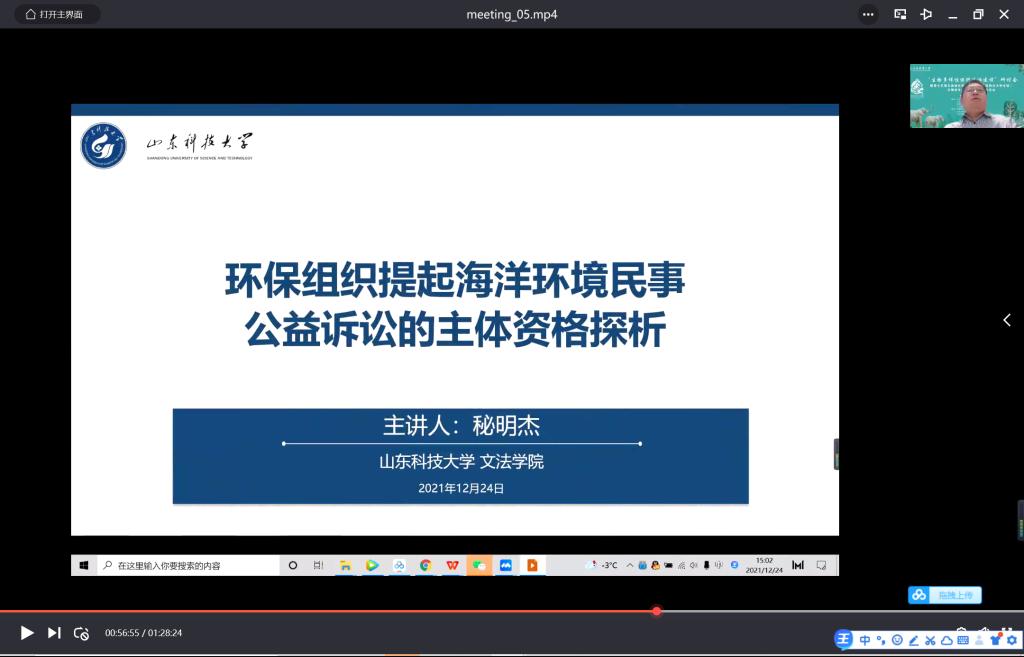
Task: Open the IME soft keyboard icon
Action: tap(963, 640)
